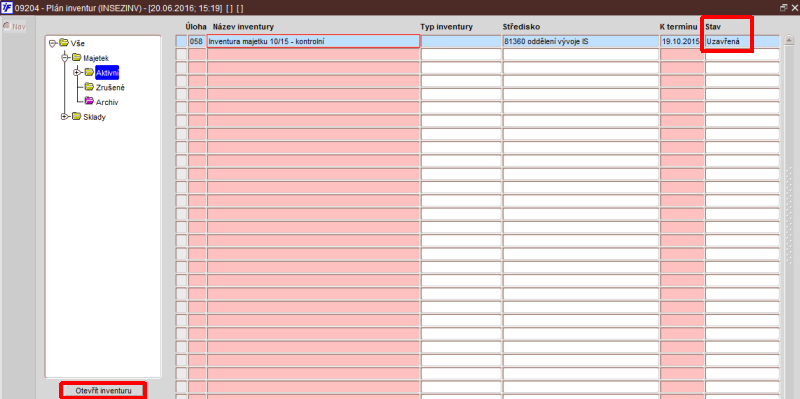The width and height of the screenshot is (800, 399).
Task: Click the purple folder icon beside 'Archiv'
Action: (x=89, y=102)
